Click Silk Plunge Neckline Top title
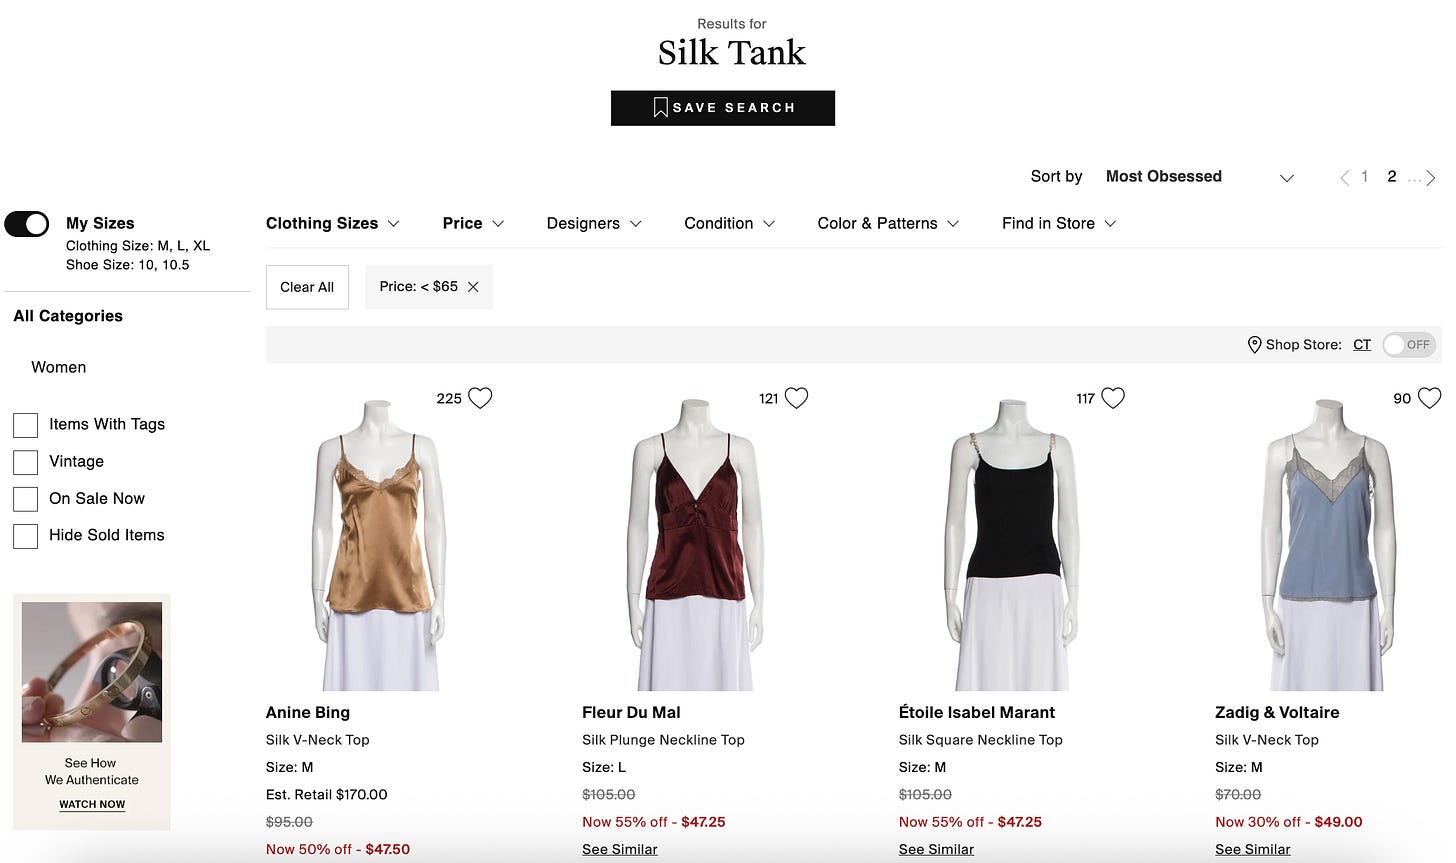 tap(663, 740)
